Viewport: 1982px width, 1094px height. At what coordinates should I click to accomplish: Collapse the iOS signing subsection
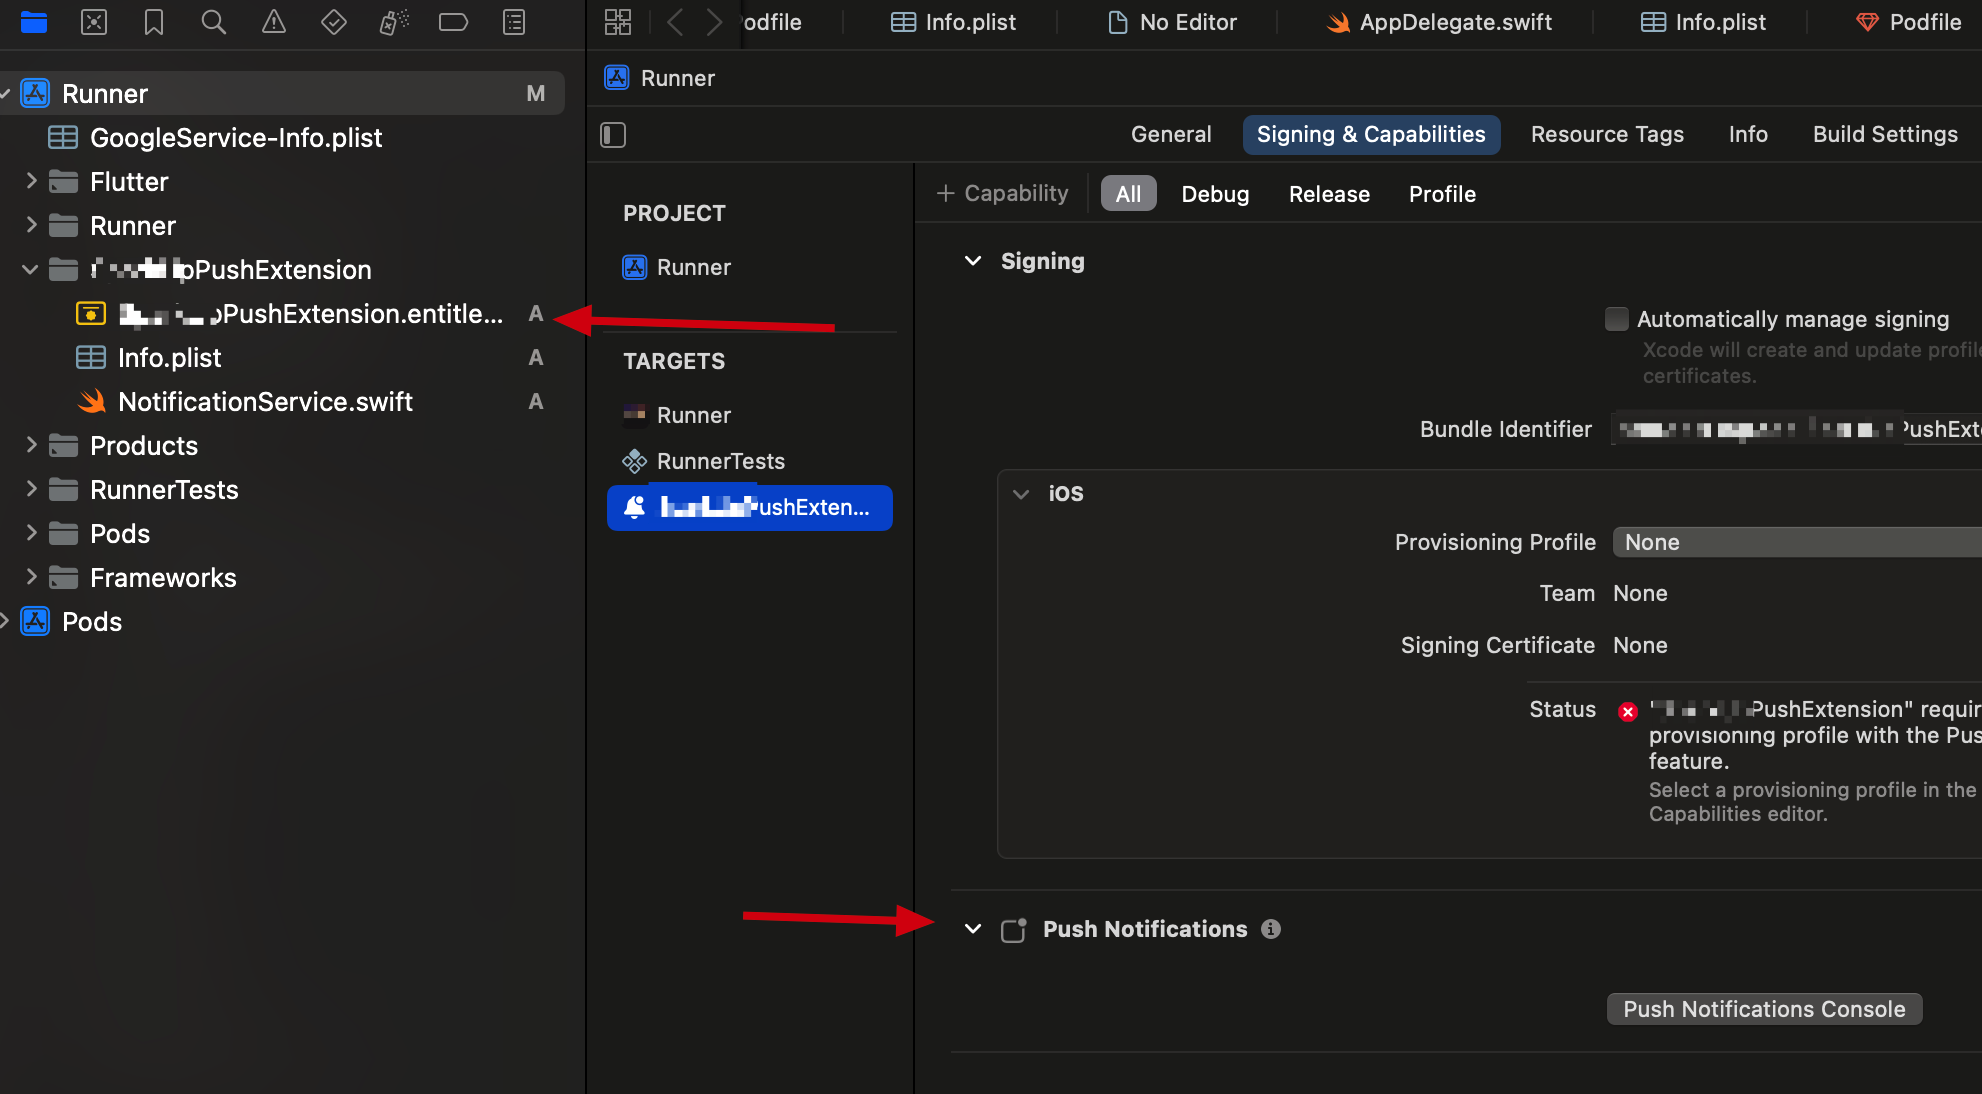pyautogui.click(x=1021, y=494)
